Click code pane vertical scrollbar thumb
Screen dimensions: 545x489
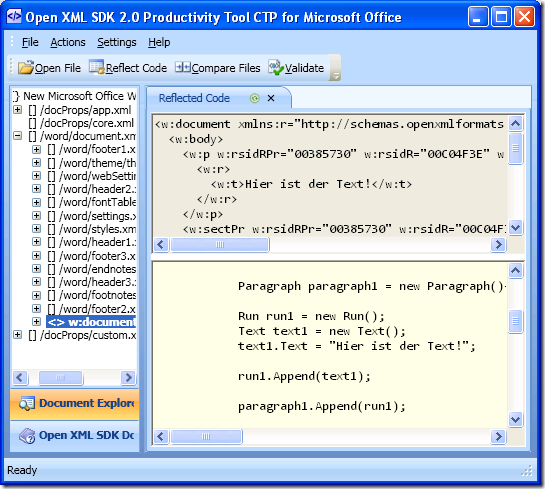(x=515, y=321)
